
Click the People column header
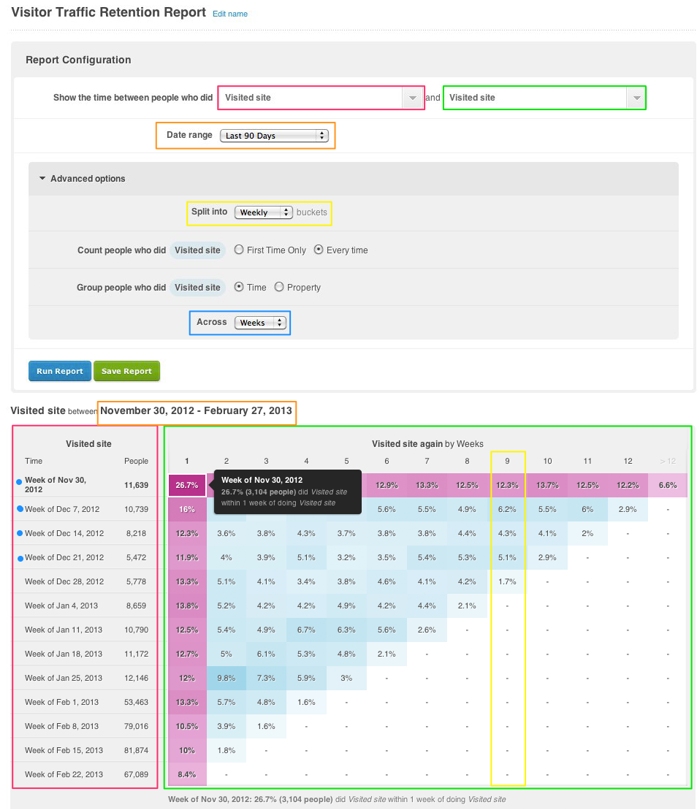[136, 461]
